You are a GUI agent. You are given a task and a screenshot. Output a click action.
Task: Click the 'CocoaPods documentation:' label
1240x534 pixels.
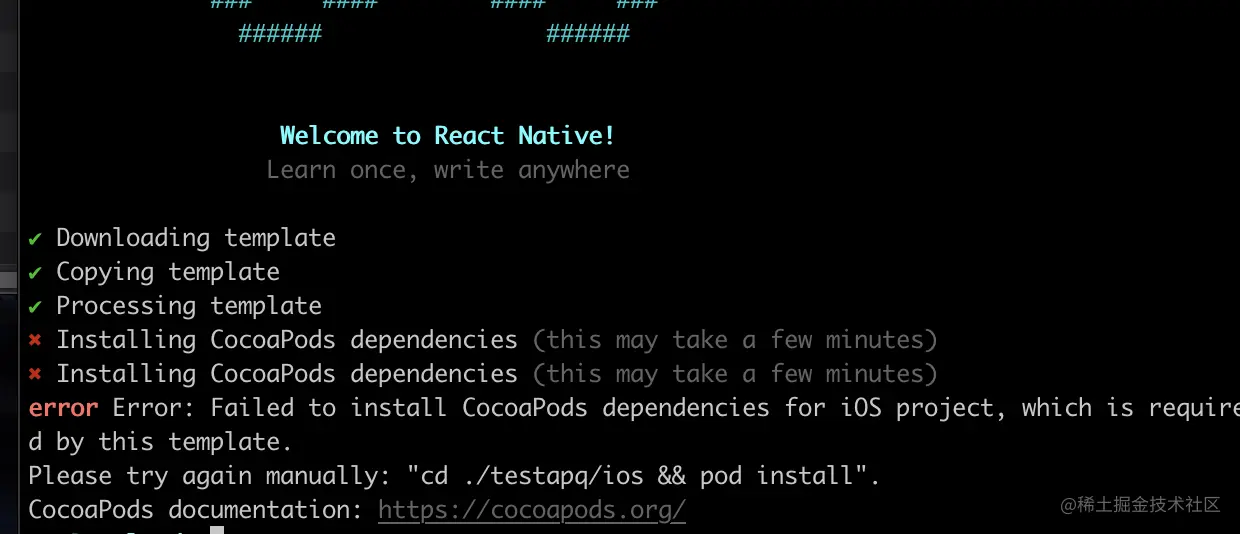(196, 510)
